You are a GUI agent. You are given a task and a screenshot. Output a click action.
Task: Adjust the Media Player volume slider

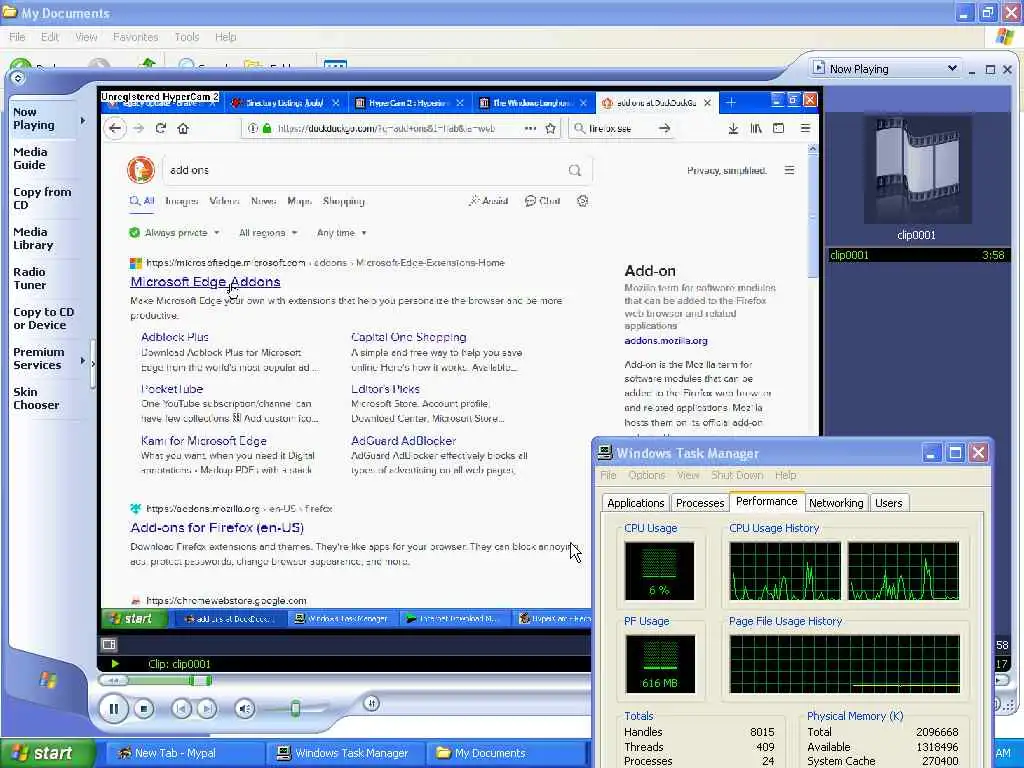click(x=295, y=709)
